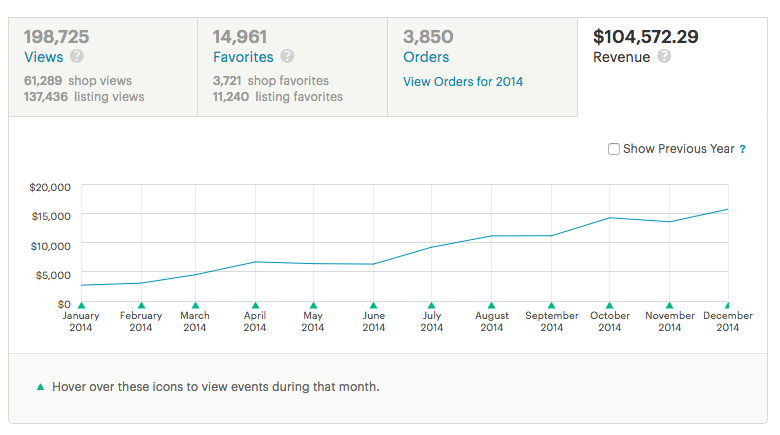Click the question mark next to Show Previous Year
The image size is (780, 435).
pos(742,149)
